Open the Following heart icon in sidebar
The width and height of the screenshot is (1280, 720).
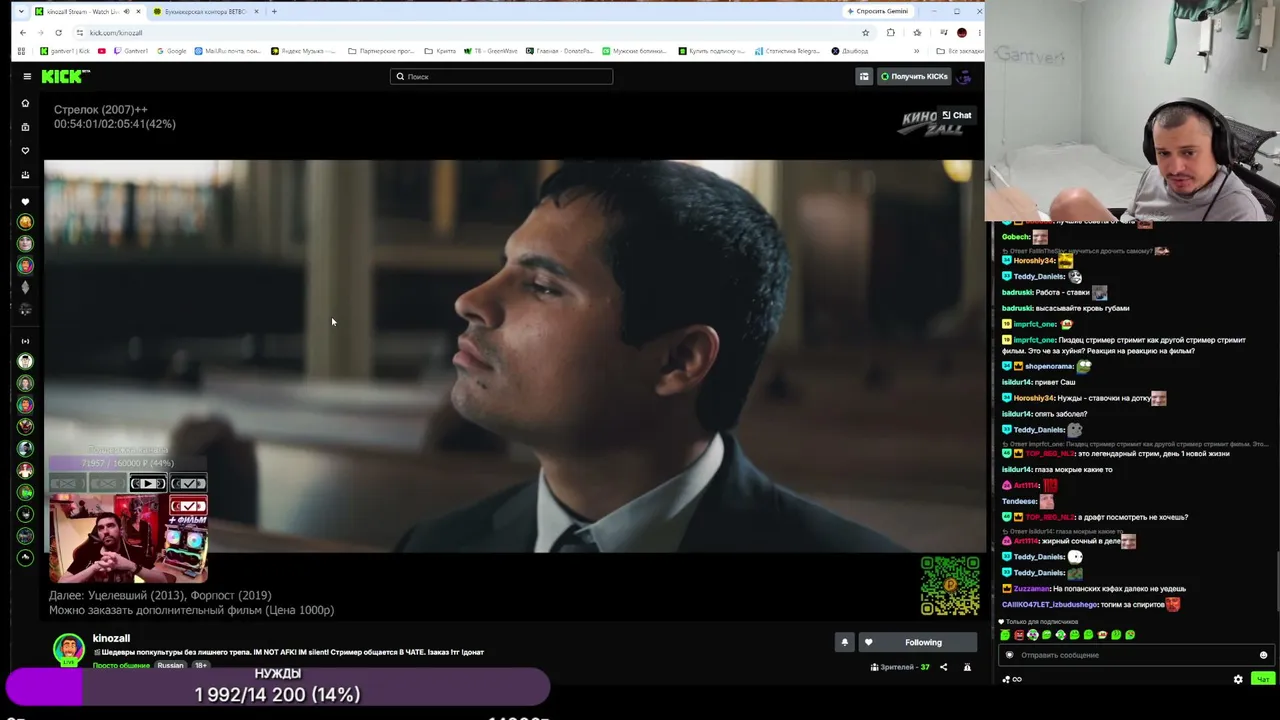(x=26, y=151)
